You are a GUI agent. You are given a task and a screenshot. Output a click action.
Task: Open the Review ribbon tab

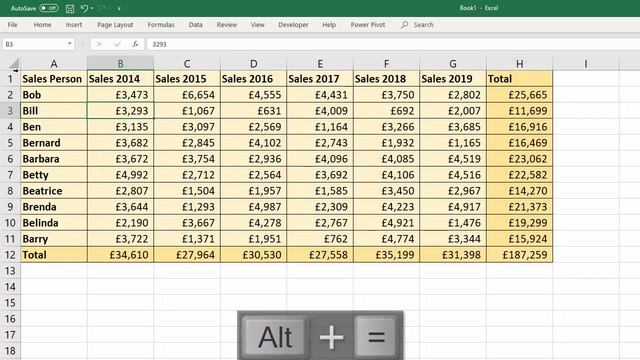227,24
